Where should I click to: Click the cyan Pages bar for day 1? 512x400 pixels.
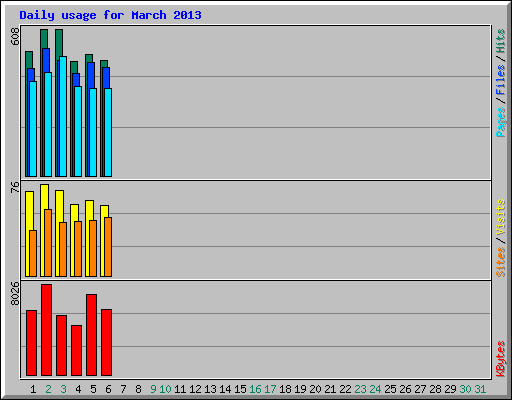(33, 129)
